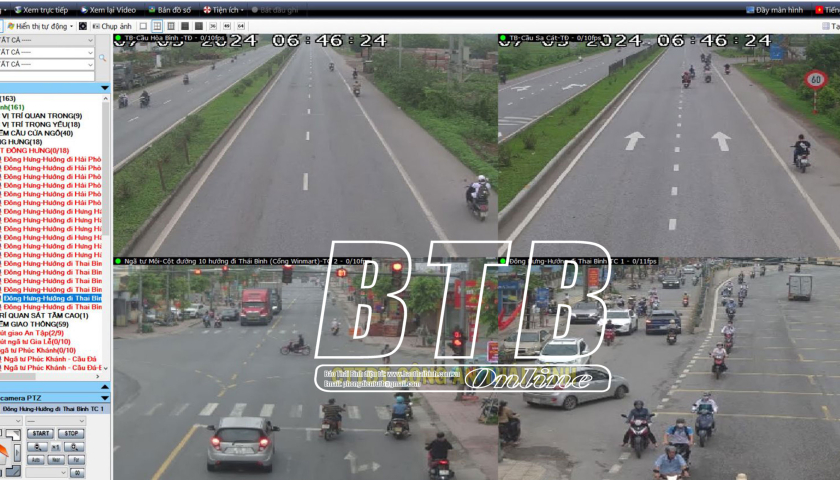Select ĐIỂM GIAO THÔNG(59) tree group
Viewport: 840px width, 480px height.
[x=34, y=324]
